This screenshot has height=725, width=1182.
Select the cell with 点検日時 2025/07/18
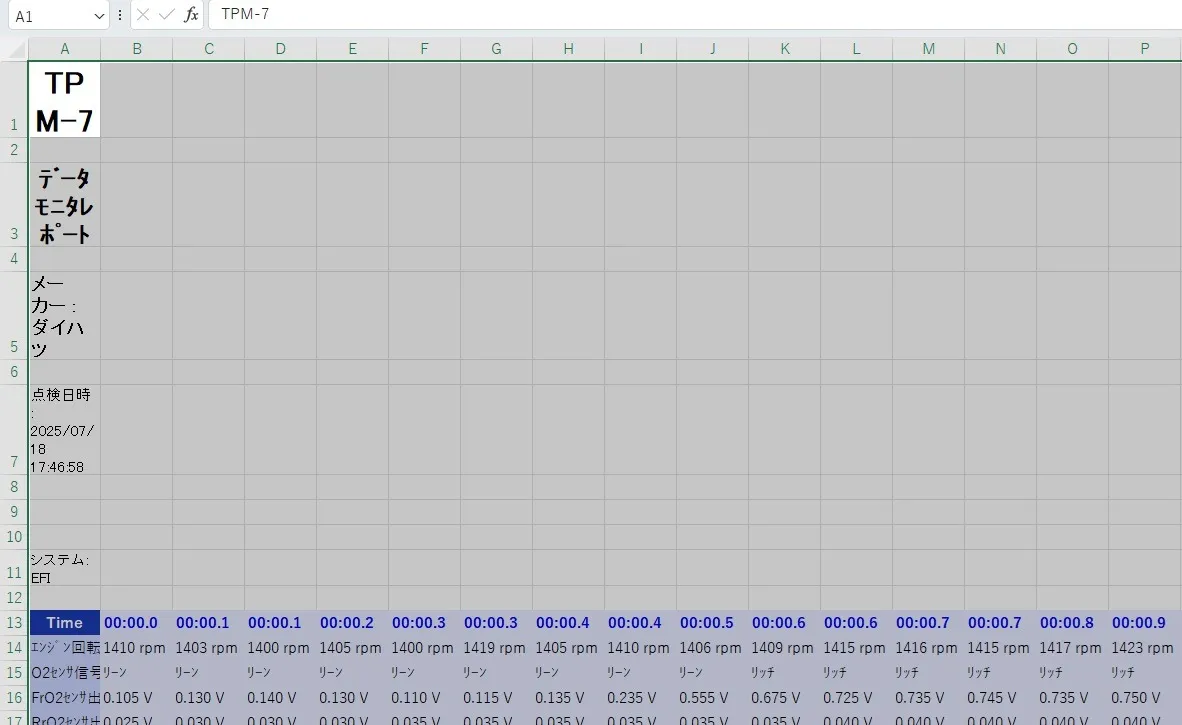pos(65,430)
